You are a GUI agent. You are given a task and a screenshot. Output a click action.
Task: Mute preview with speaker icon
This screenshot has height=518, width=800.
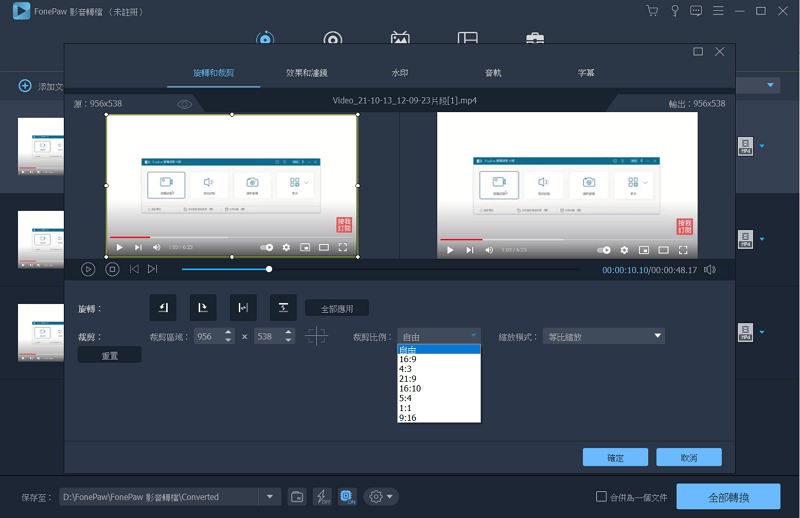coord(710,270)
